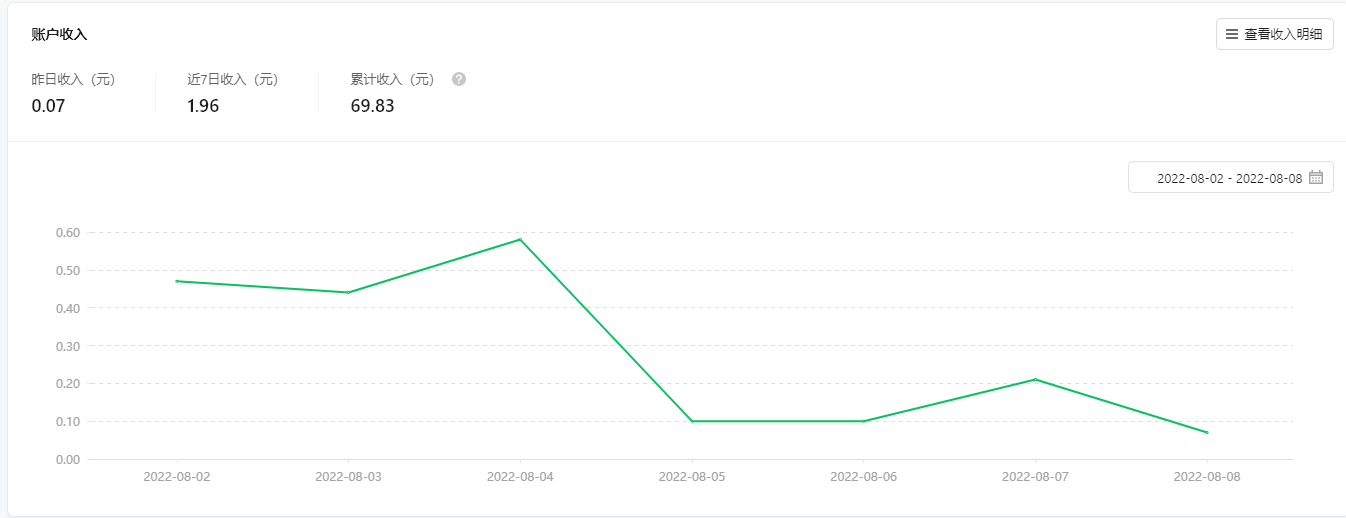Open the calendar icon in date picker
Screen dimensions: 1346x518
1316,177
